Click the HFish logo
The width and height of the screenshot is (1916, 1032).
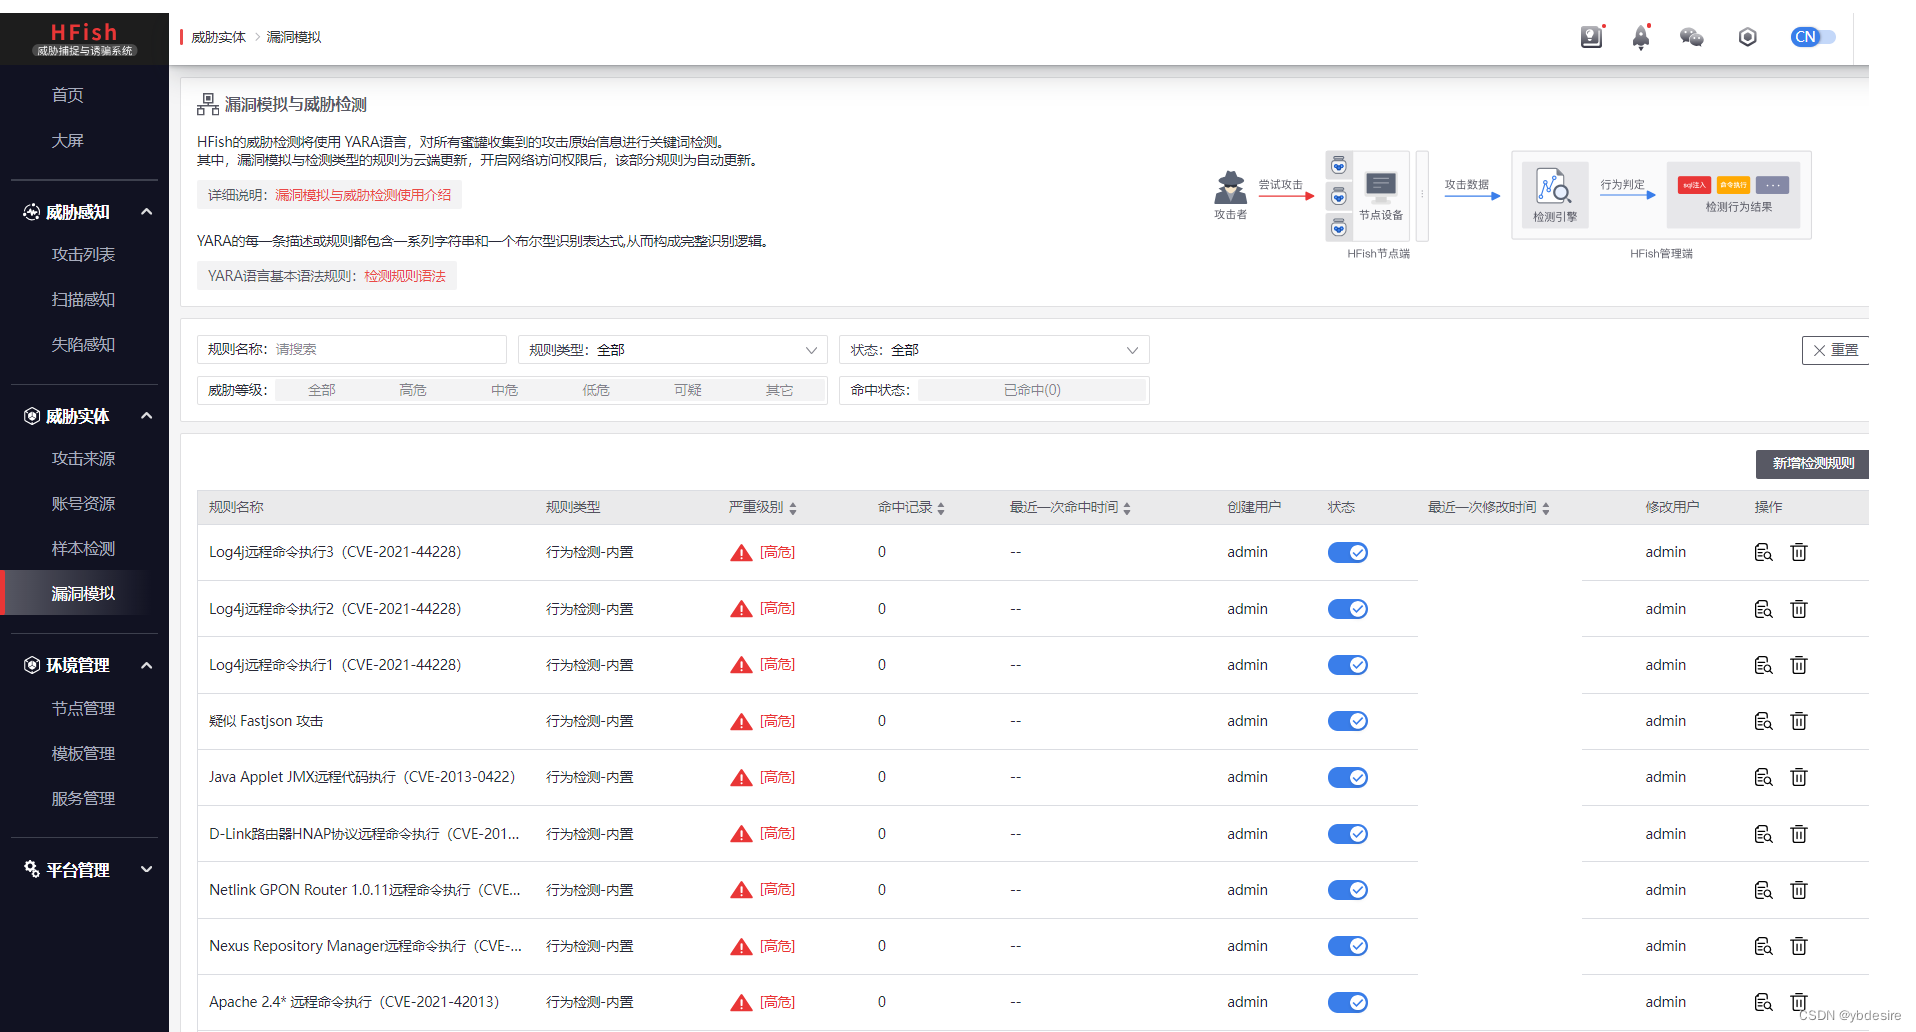point(84,39)
